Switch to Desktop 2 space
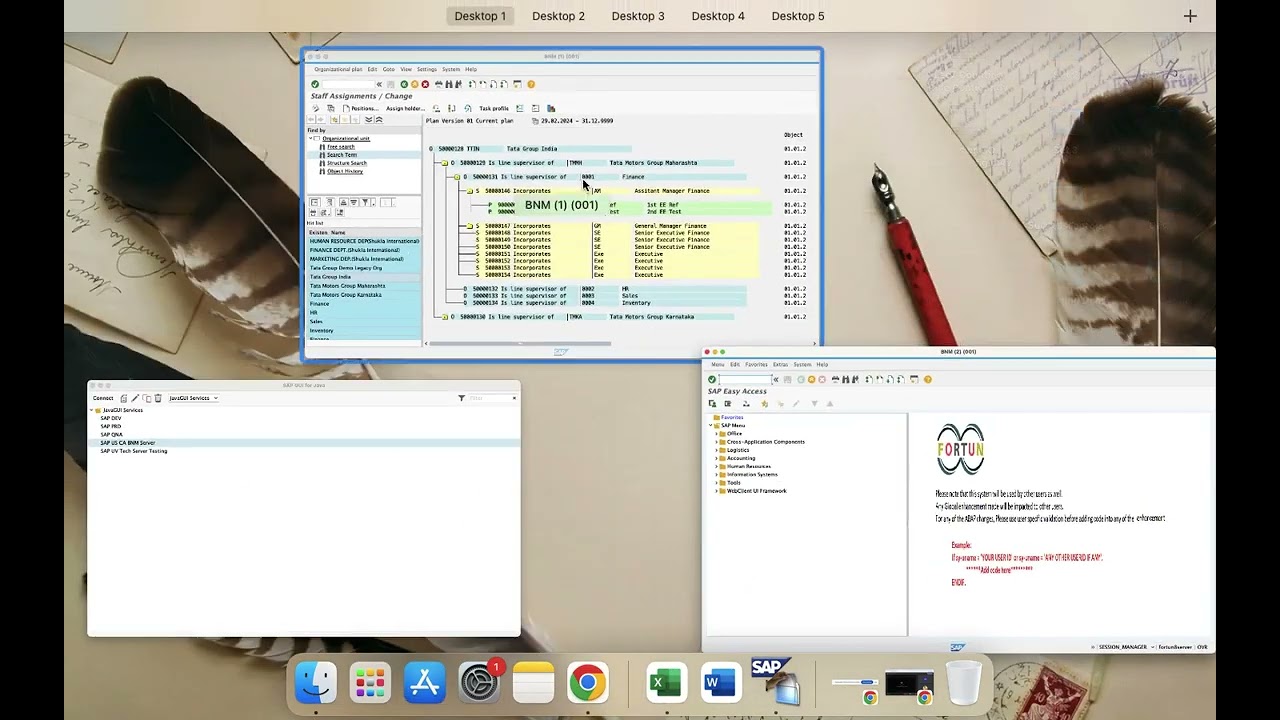The width and height of the screenshot is (1280, 720). [x=558, y=16]
